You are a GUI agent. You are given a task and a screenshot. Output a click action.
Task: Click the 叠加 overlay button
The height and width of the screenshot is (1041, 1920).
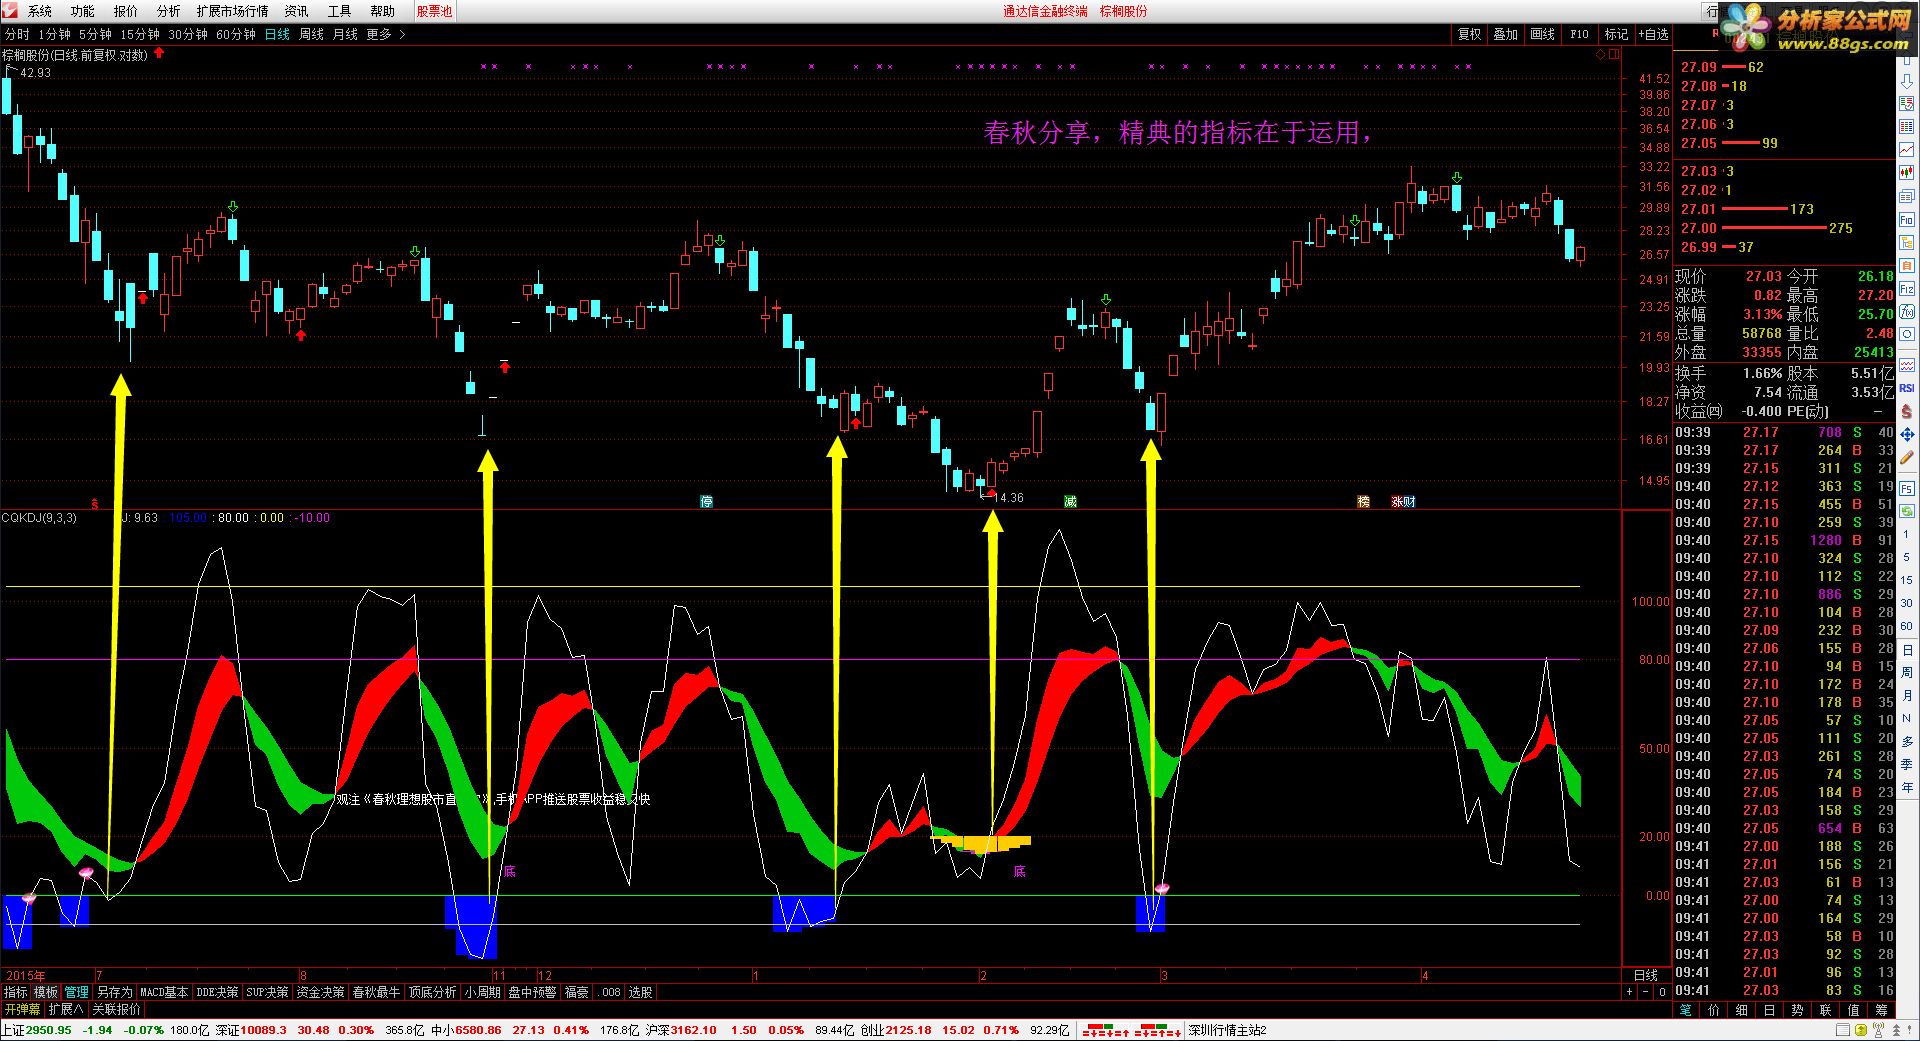pos(1506,34)
